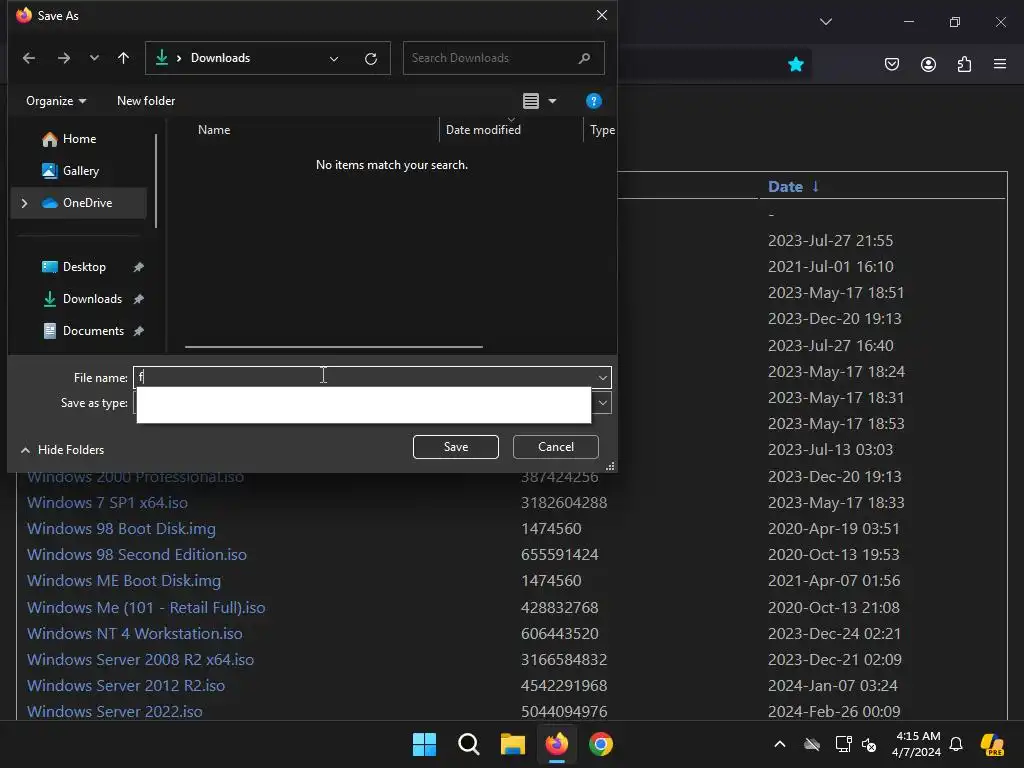Show hidden system tray icons
1024x768 pixels.
point(780,744)
